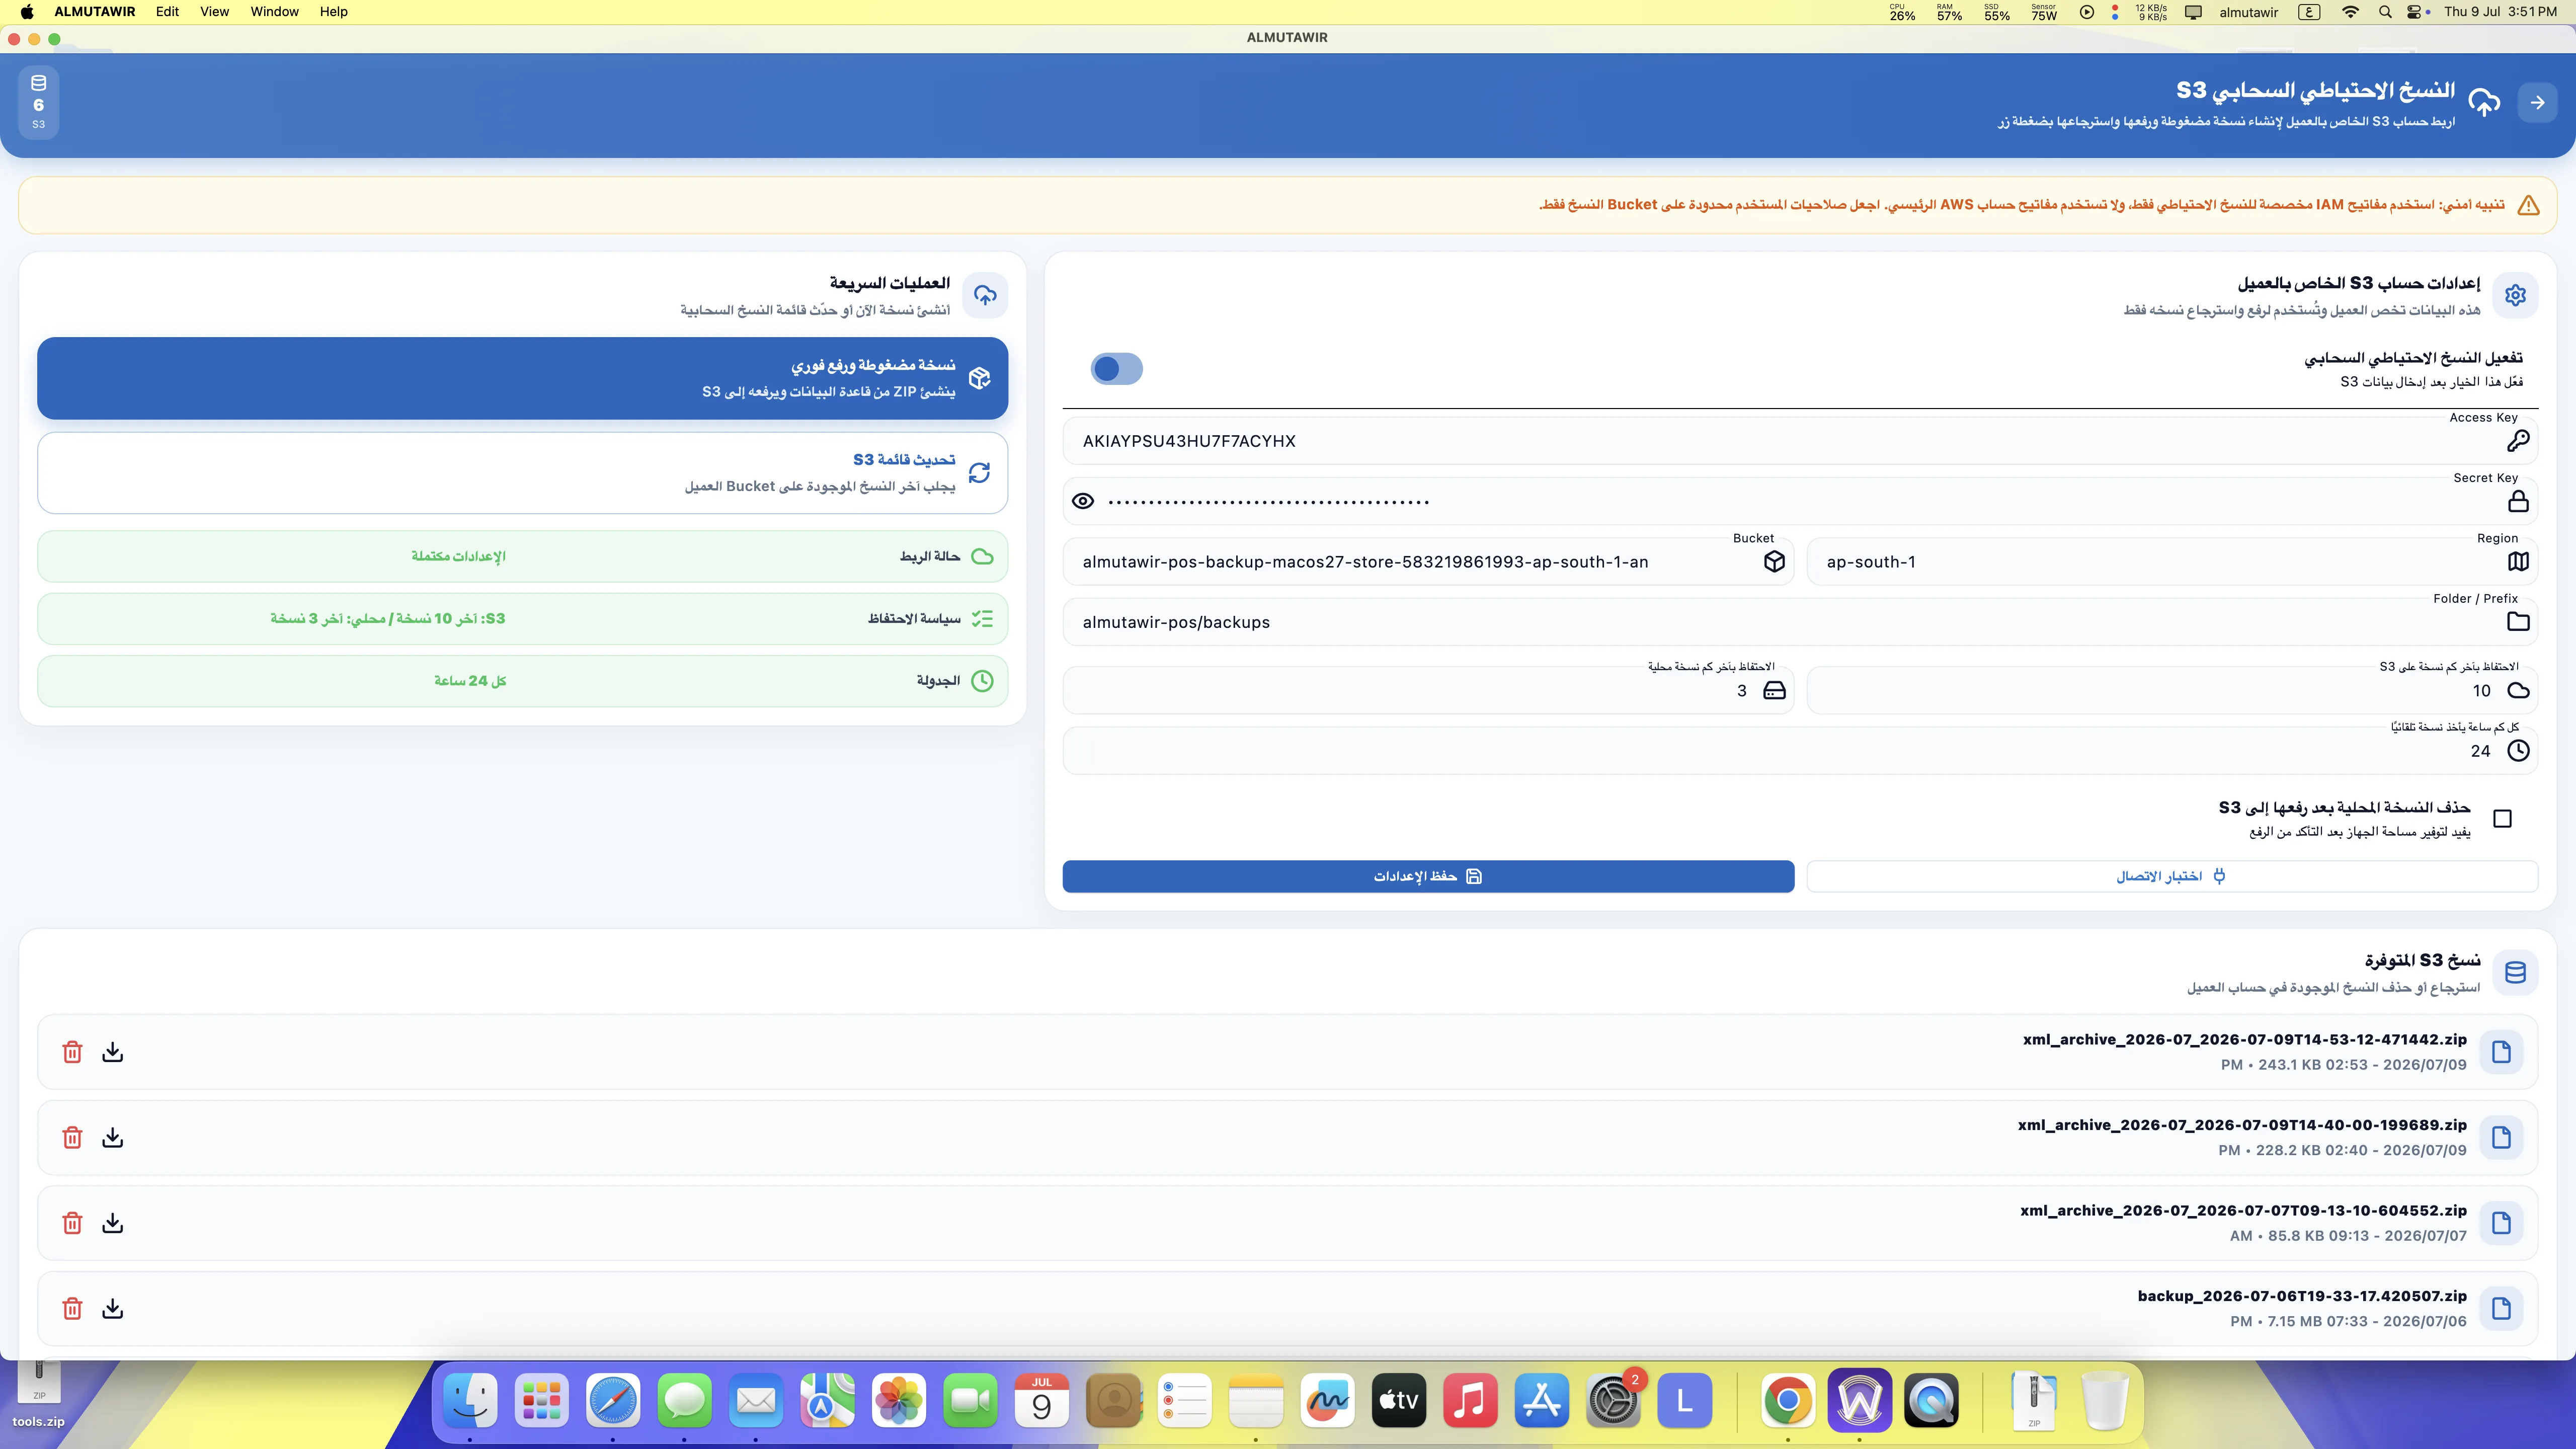Open the View menu
Viewport: 2576px width, 1449px height.
click(214, 12)
